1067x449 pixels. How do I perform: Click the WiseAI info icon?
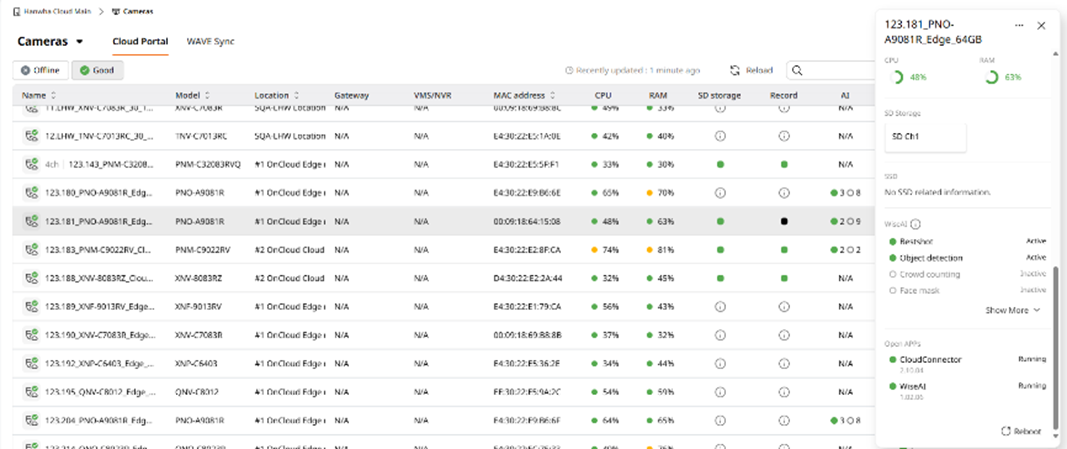click(915, 225)
